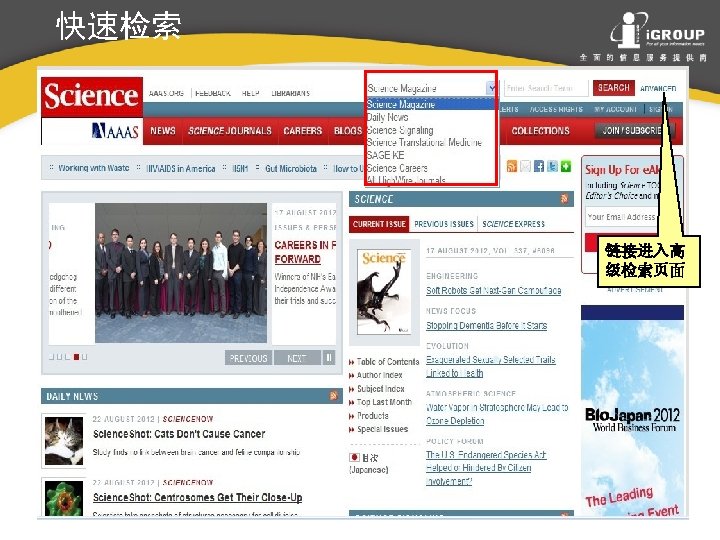
Task: Click the orange RSS feed icon near the social icons
Action: pos(512,166)
